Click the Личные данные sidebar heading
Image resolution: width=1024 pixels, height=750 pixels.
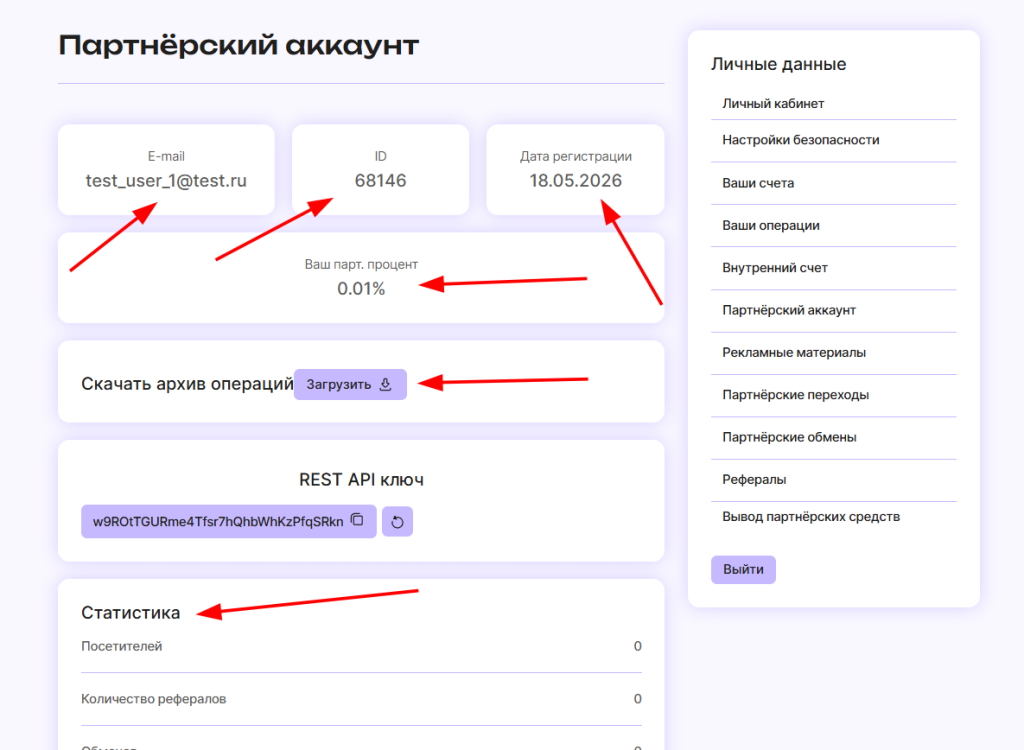coord(778,64)
